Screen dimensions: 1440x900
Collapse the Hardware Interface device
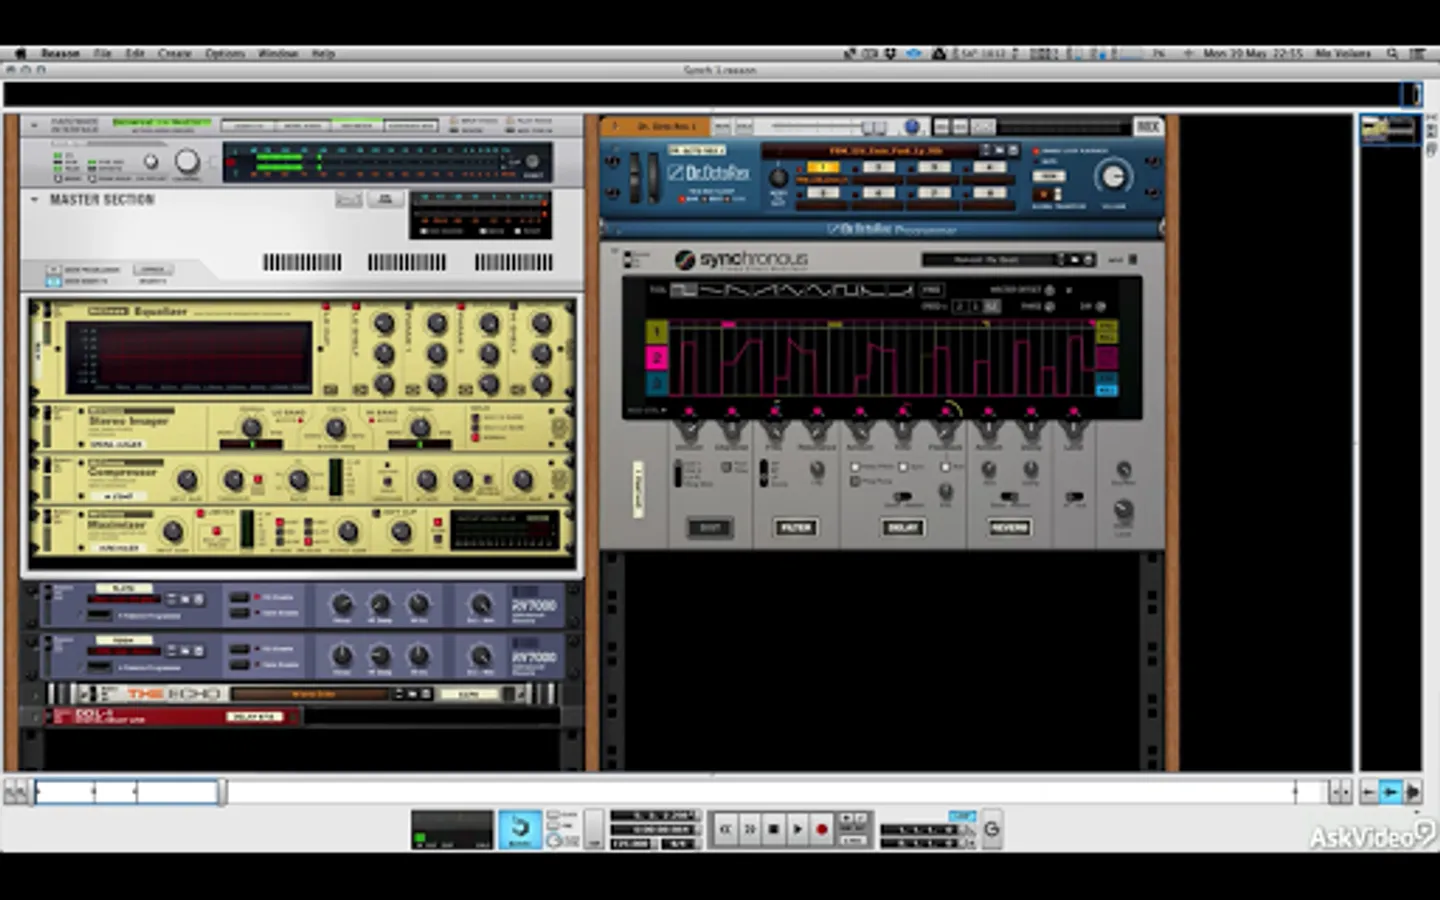tap(34, 125)
